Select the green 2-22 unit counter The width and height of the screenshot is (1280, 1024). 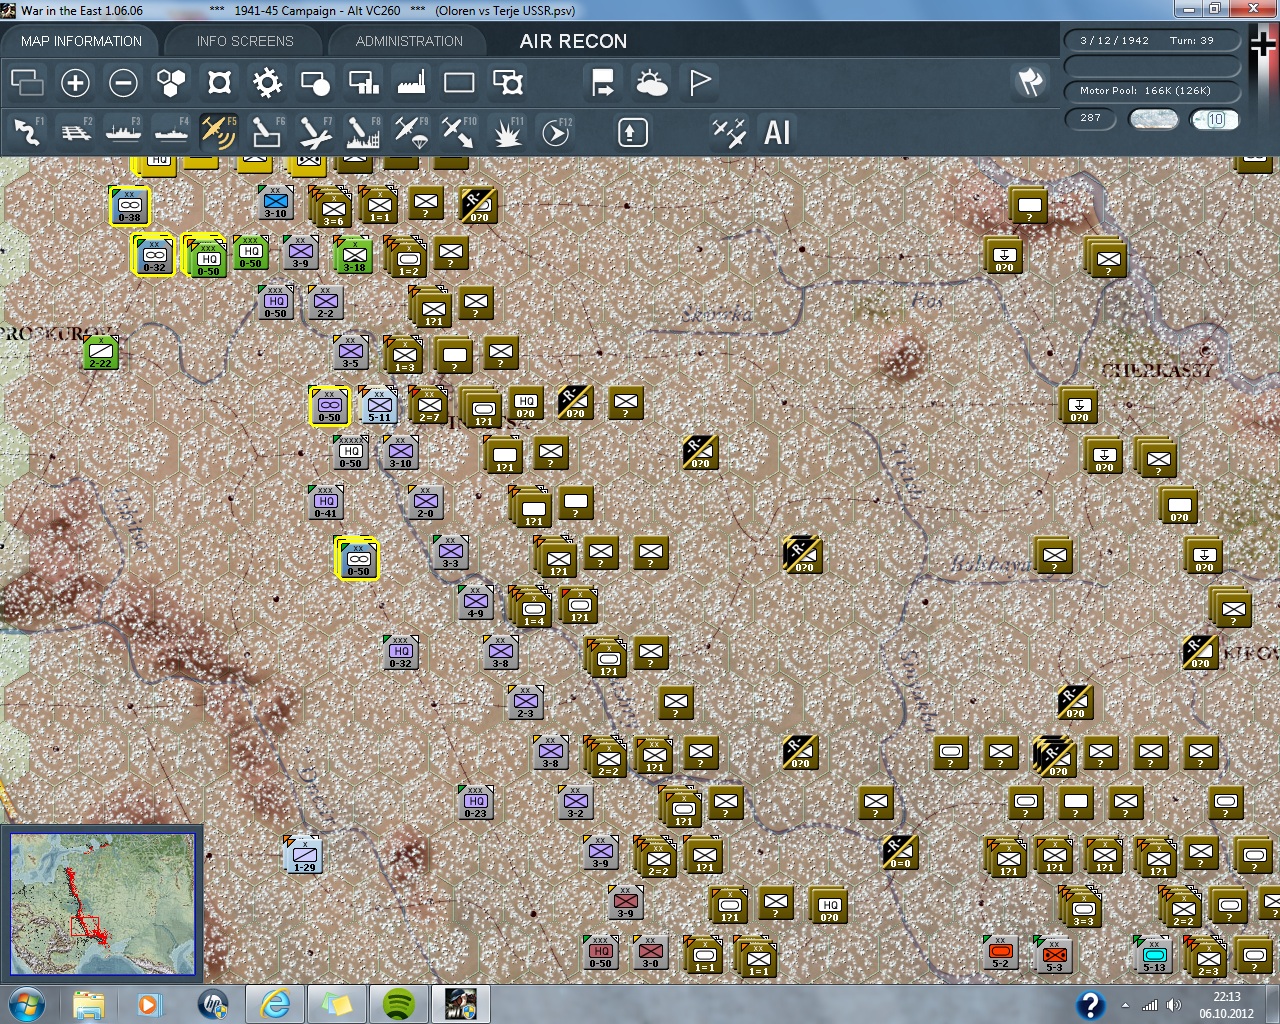[x=101, y=352]
